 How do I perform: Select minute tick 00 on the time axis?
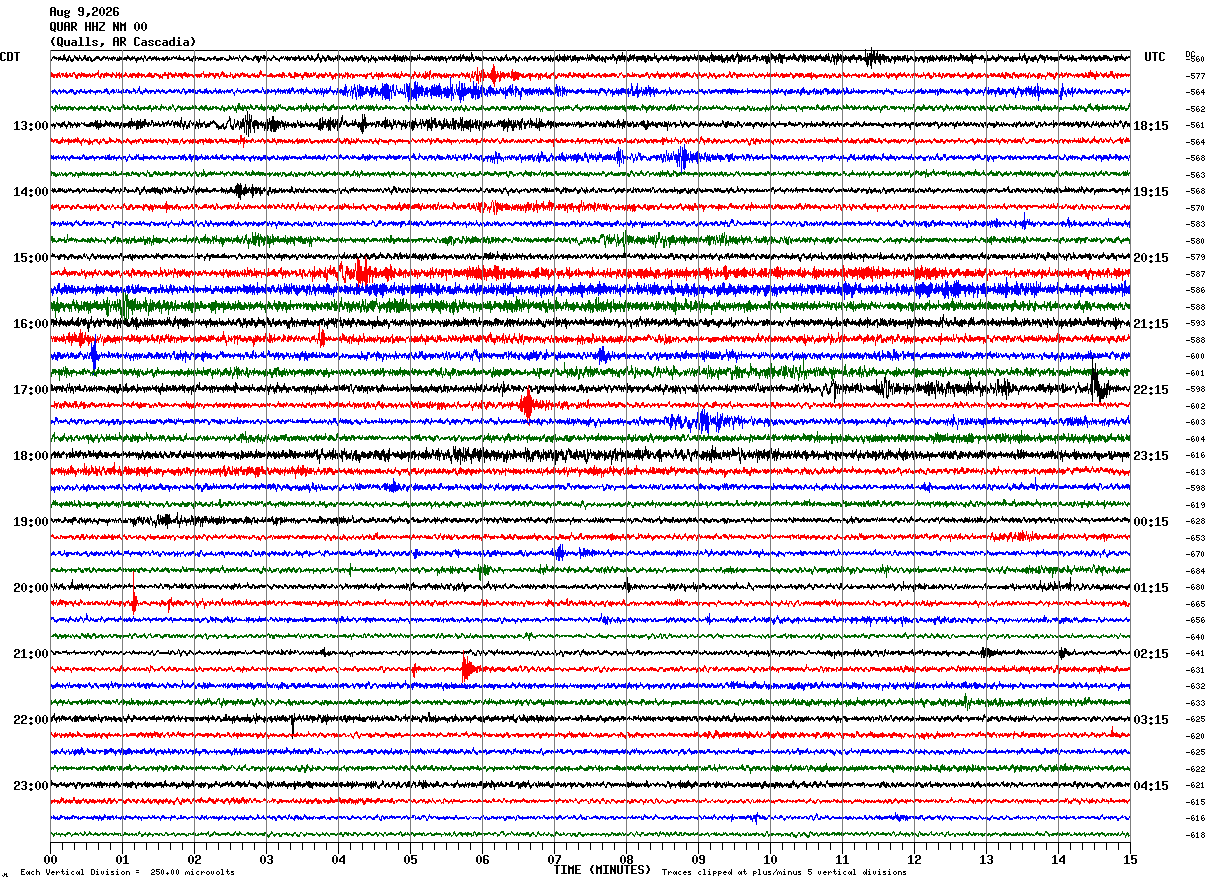(x=50, y=859)
